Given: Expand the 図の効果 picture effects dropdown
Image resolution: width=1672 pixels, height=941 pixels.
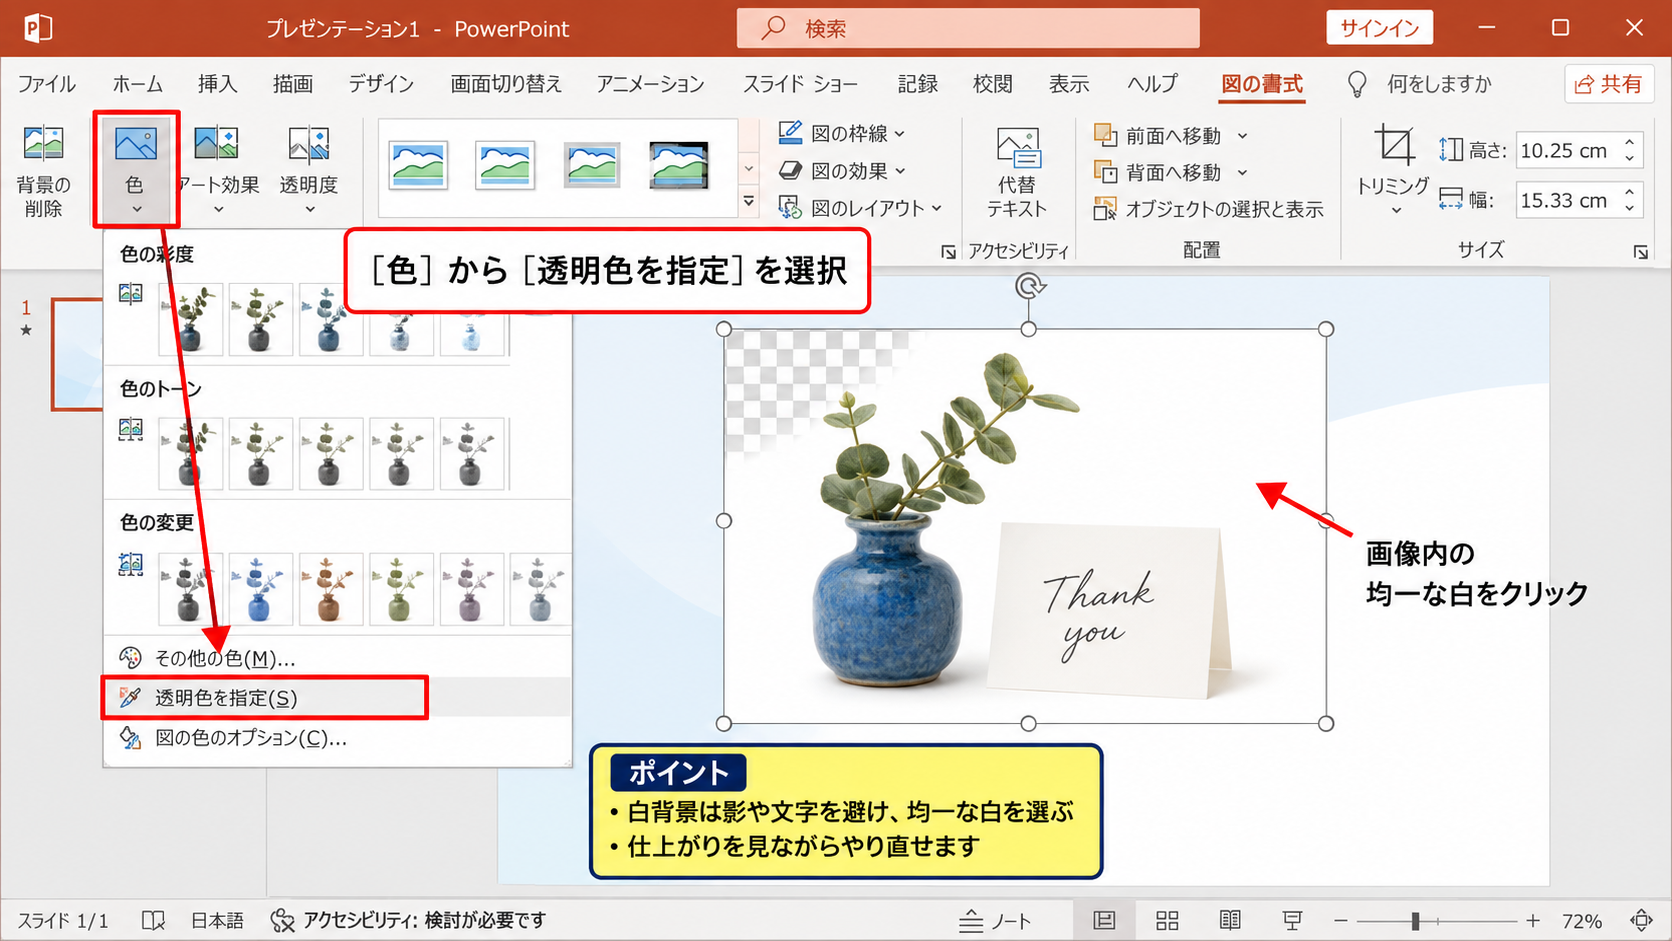Looking at the screenshot, I should 900,171.
